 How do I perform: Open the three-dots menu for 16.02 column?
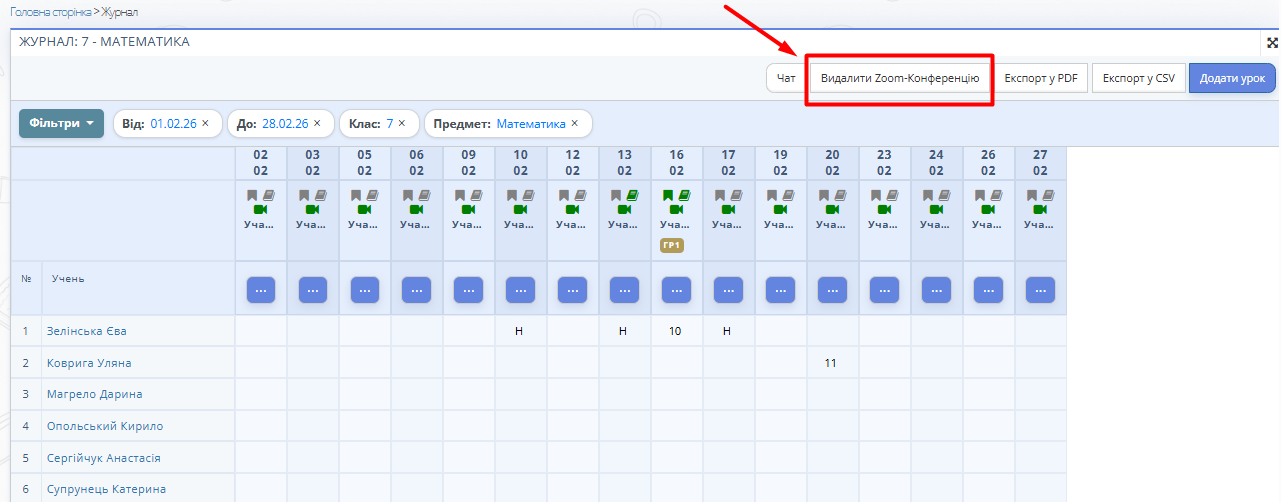[x=677, y=290]
